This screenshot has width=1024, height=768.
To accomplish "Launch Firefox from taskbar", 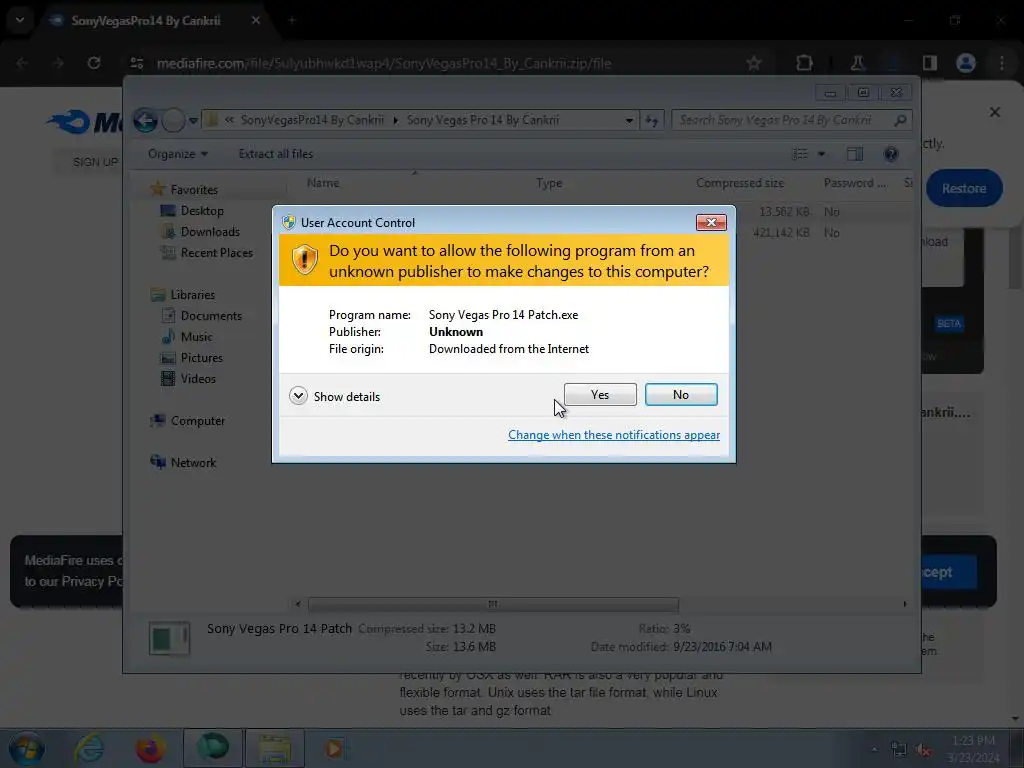I will click(150, 748).
